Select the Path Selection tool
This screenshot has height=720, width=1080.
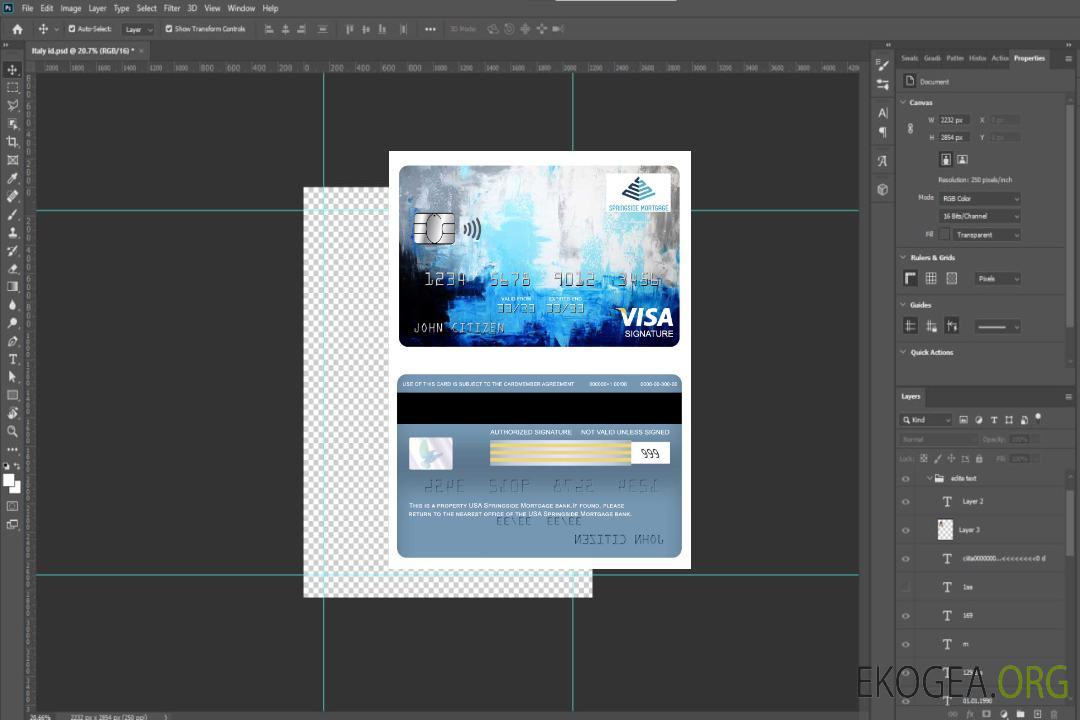pyautogui.click(x=12, y=377)
